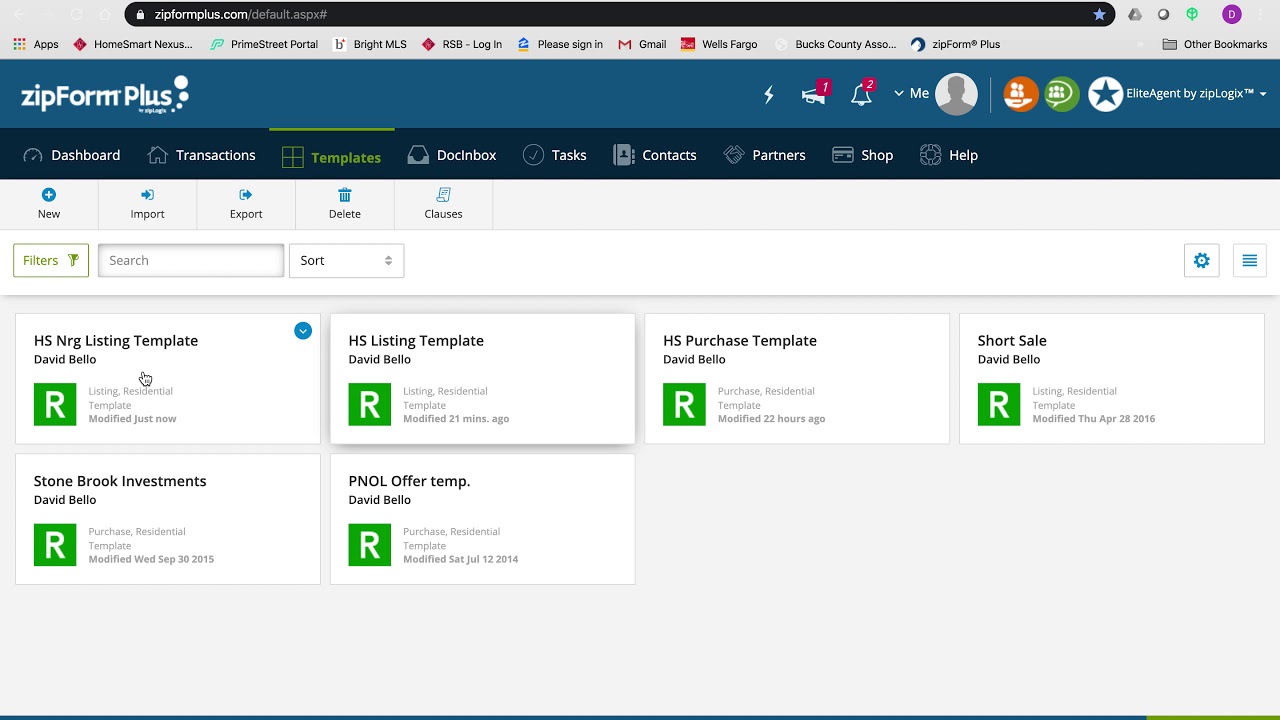Open the settings gear icon
Screen dimensions: 1280x720
[1202, 261]
